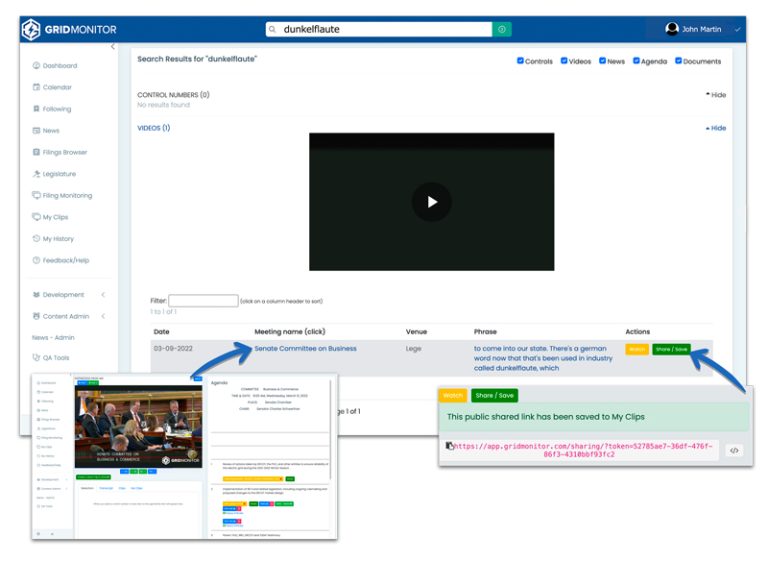Click the magnifier icon in search box
768x561 pixels.
(x=273, y=29)
